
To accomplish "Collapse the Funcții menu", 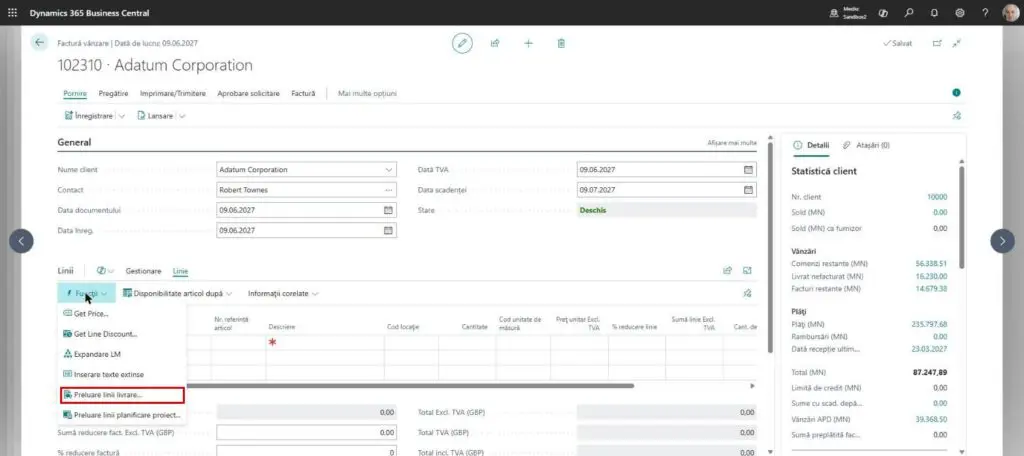I will pyautogui.click(x=86, y=294).
